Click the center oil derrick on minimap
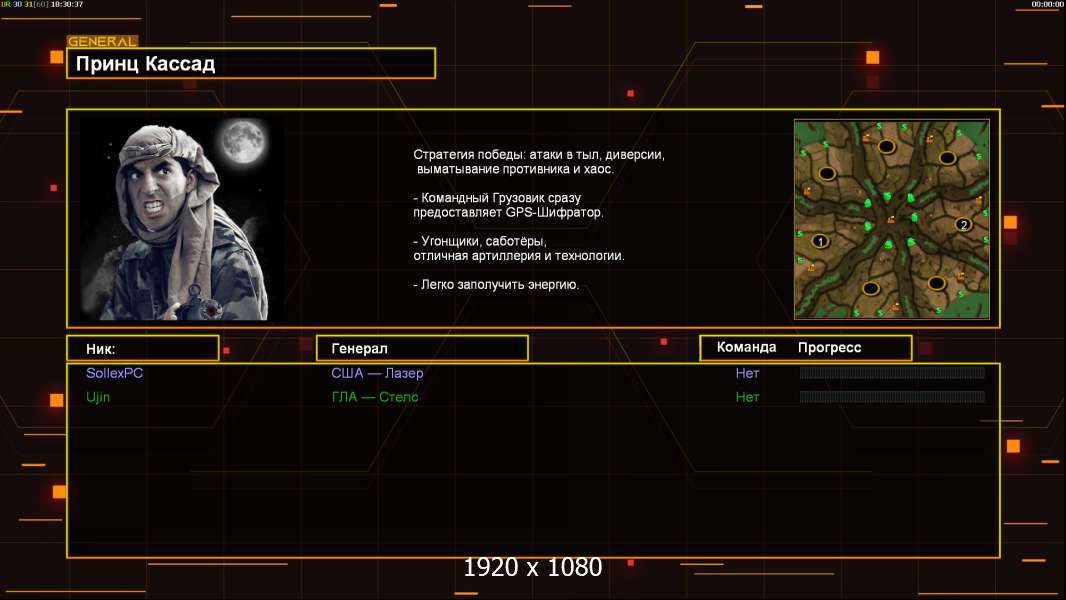 coord(891,220)
